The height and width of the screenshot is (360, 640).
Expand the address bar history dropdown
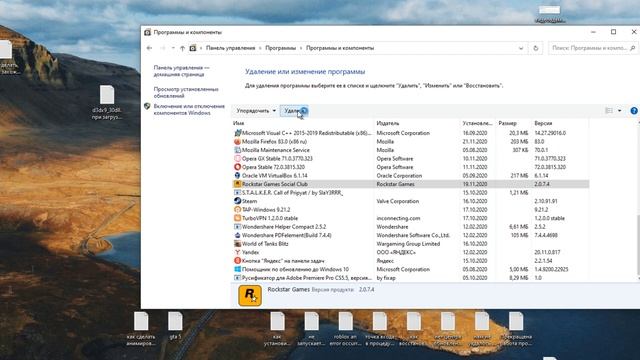tap(521, 48)
